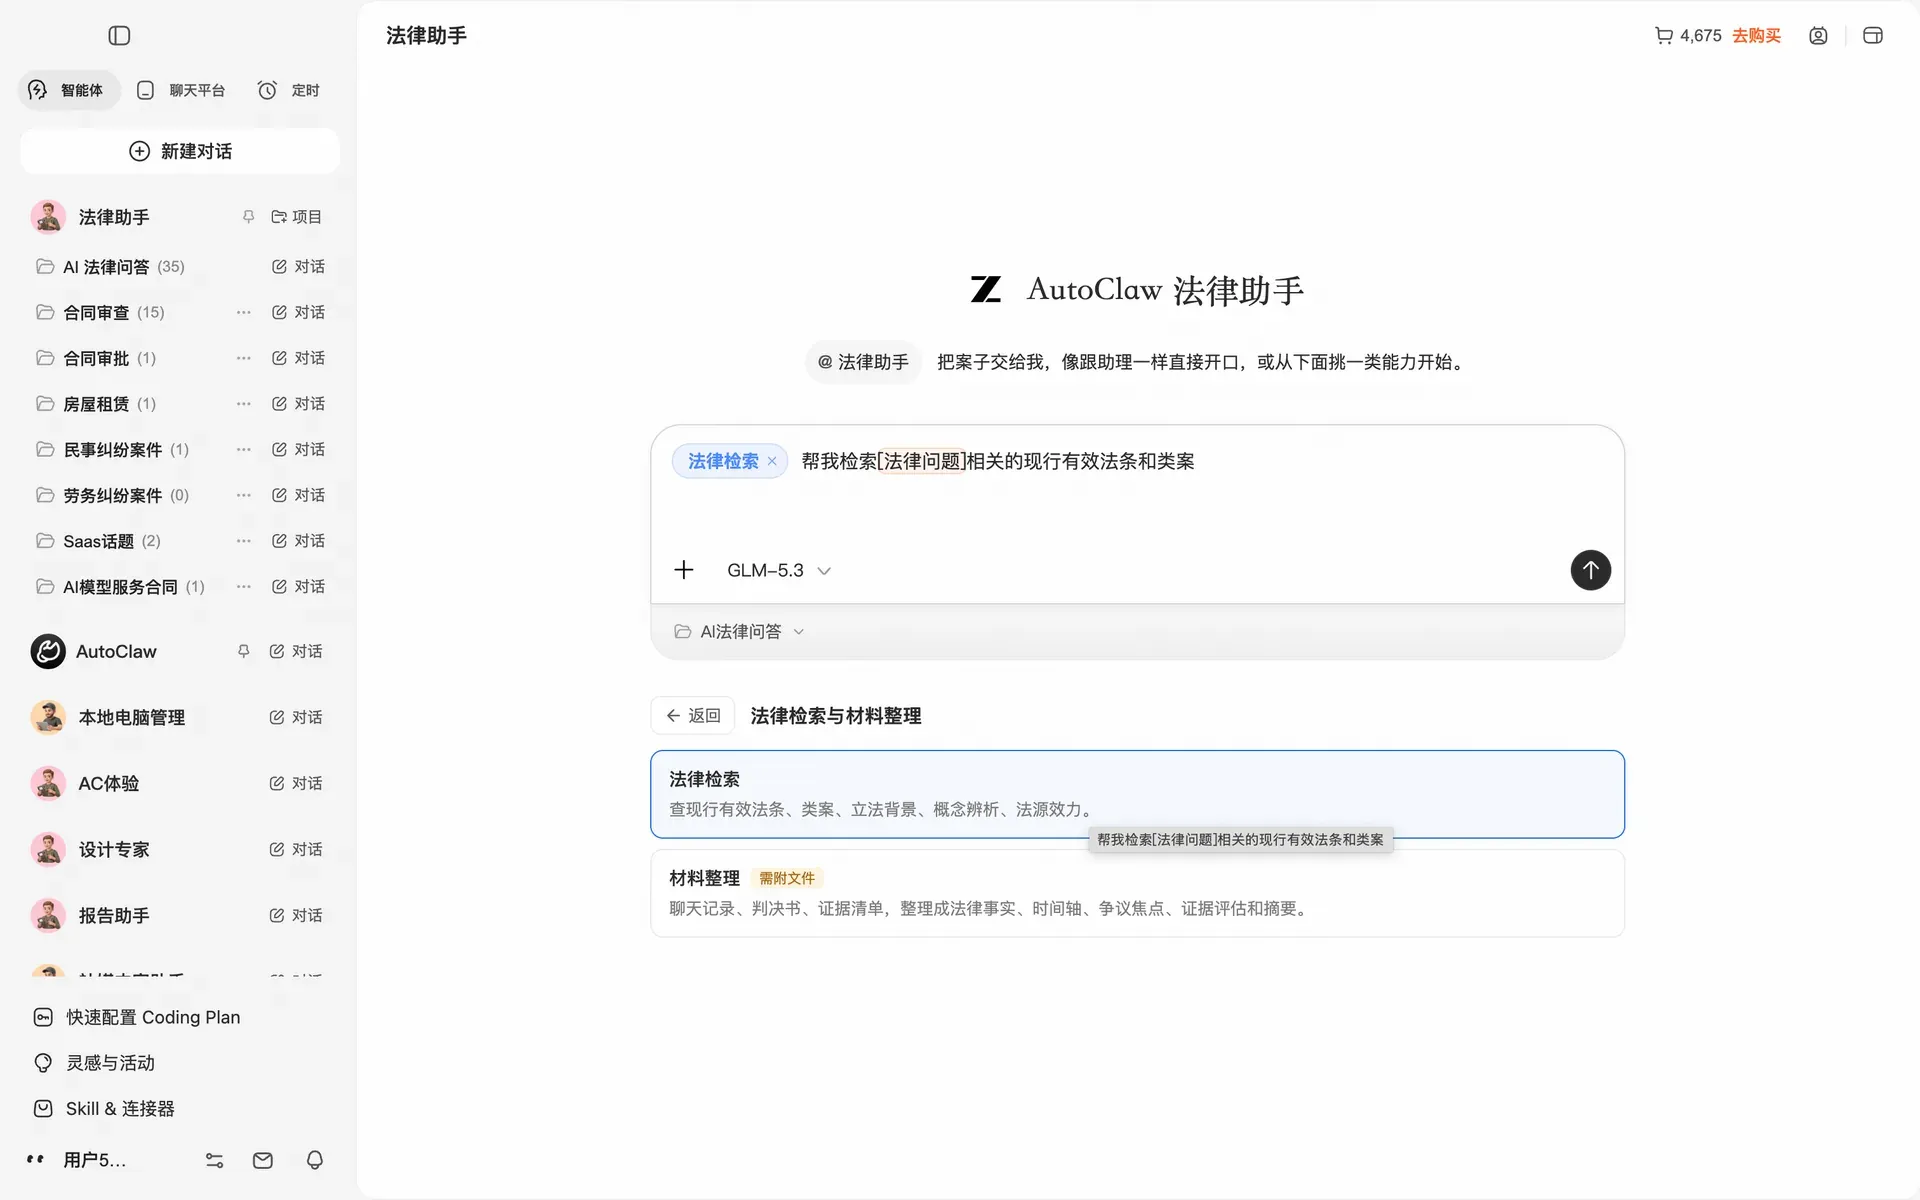1920x1200 pixels.
Task: Pin the AutoClaw agent
Action: click(x=243, y=651)
